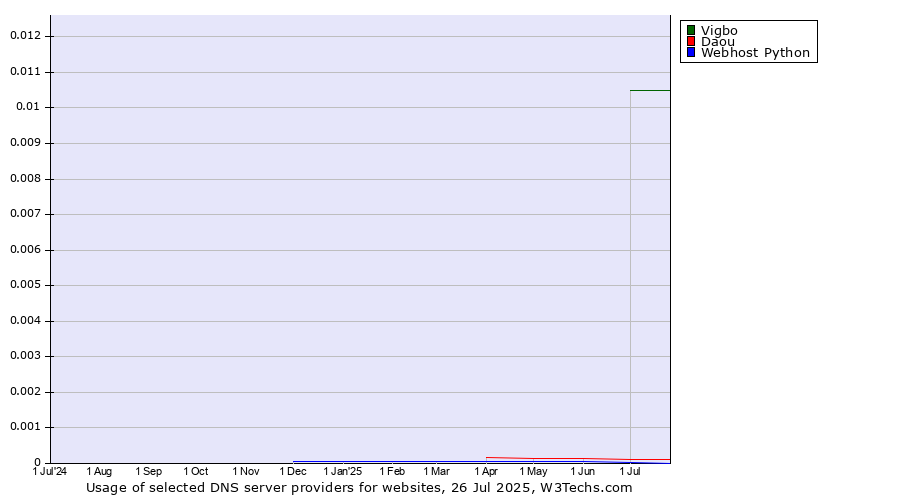Click the red Daou legend swatch

pyautogui.click(x=691, y=41)
